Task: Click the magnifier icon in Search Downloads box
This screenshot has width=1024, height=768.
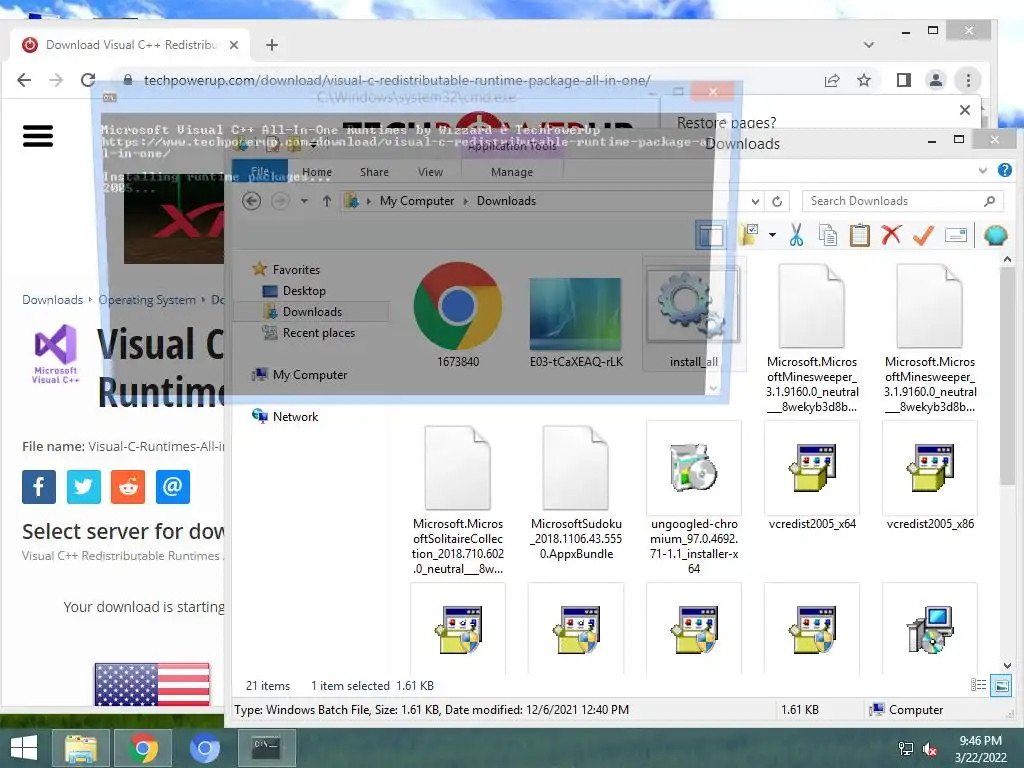Action: (989, 201)
